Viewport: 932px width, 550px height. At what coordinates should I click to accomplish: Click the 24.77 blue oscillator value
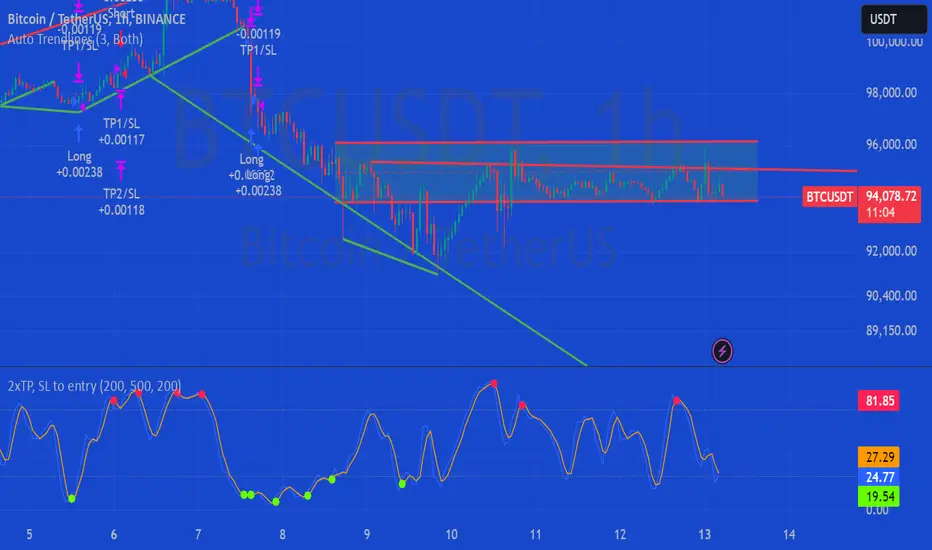(x=879, y=477)
